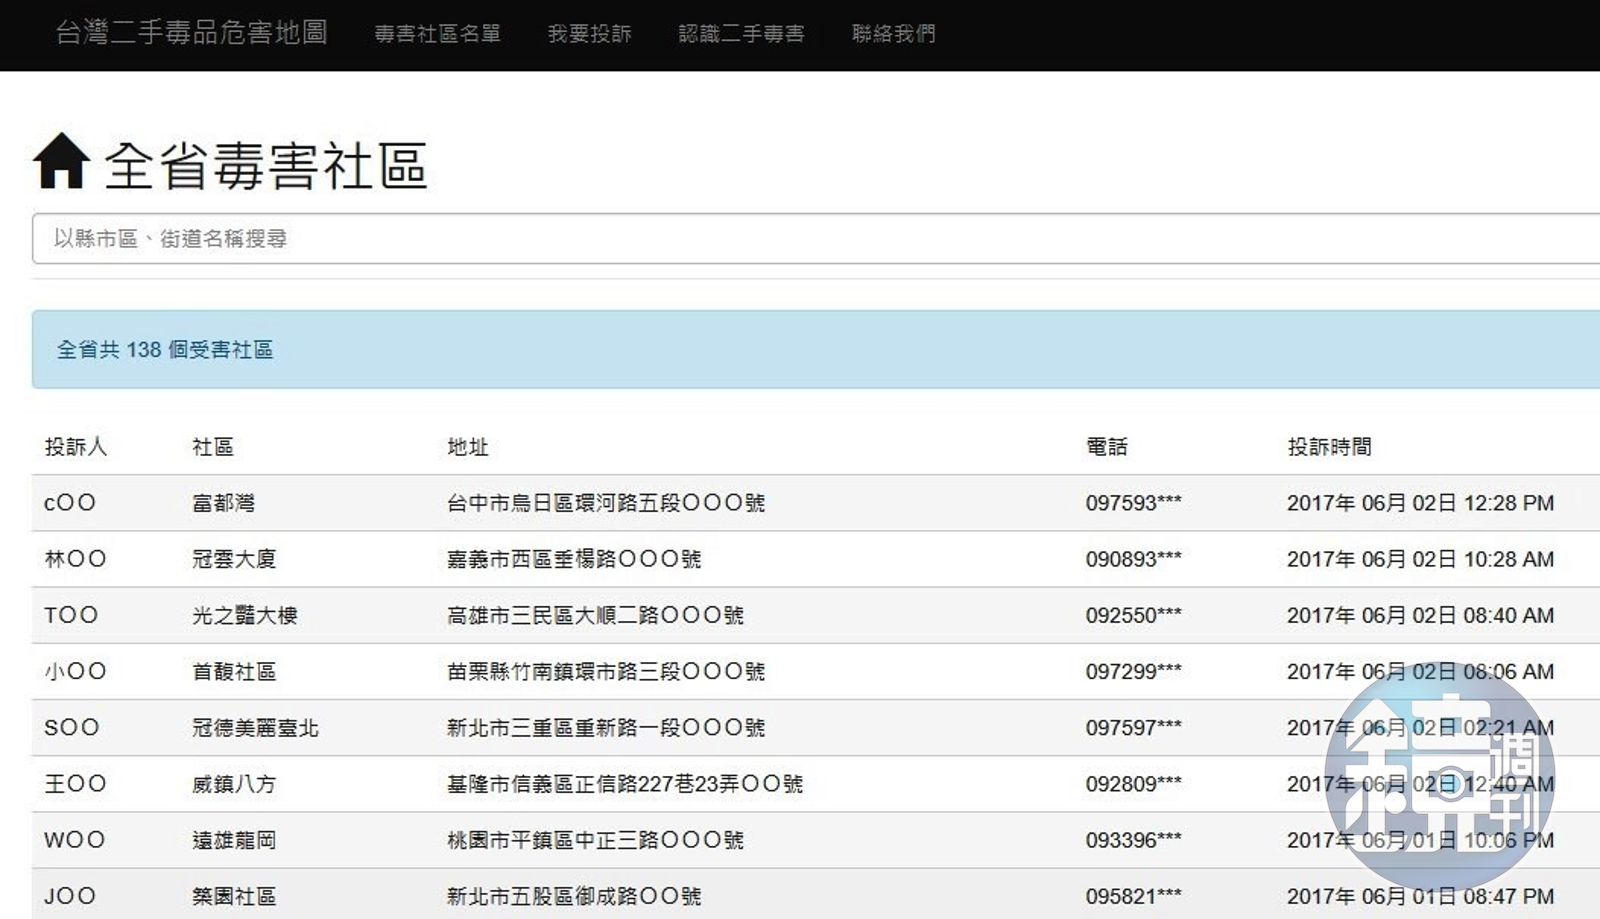Screen dimensions: 1600x919
Task: Focus the 以縣市區、街道名稱搜尋 search field
Action: [800, 239]
